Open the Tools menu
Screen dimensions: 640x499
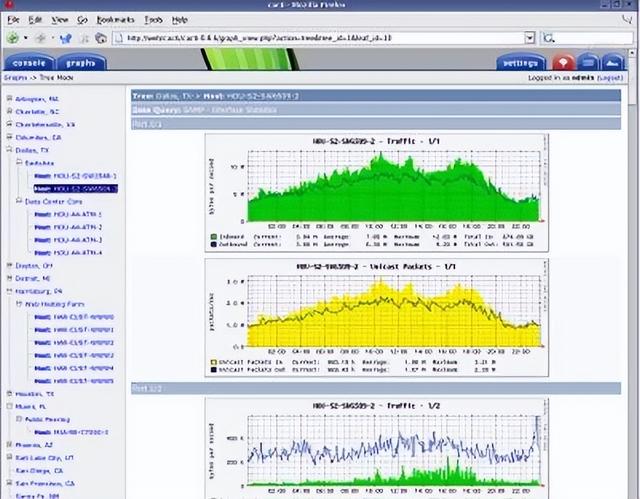[153, 20]
